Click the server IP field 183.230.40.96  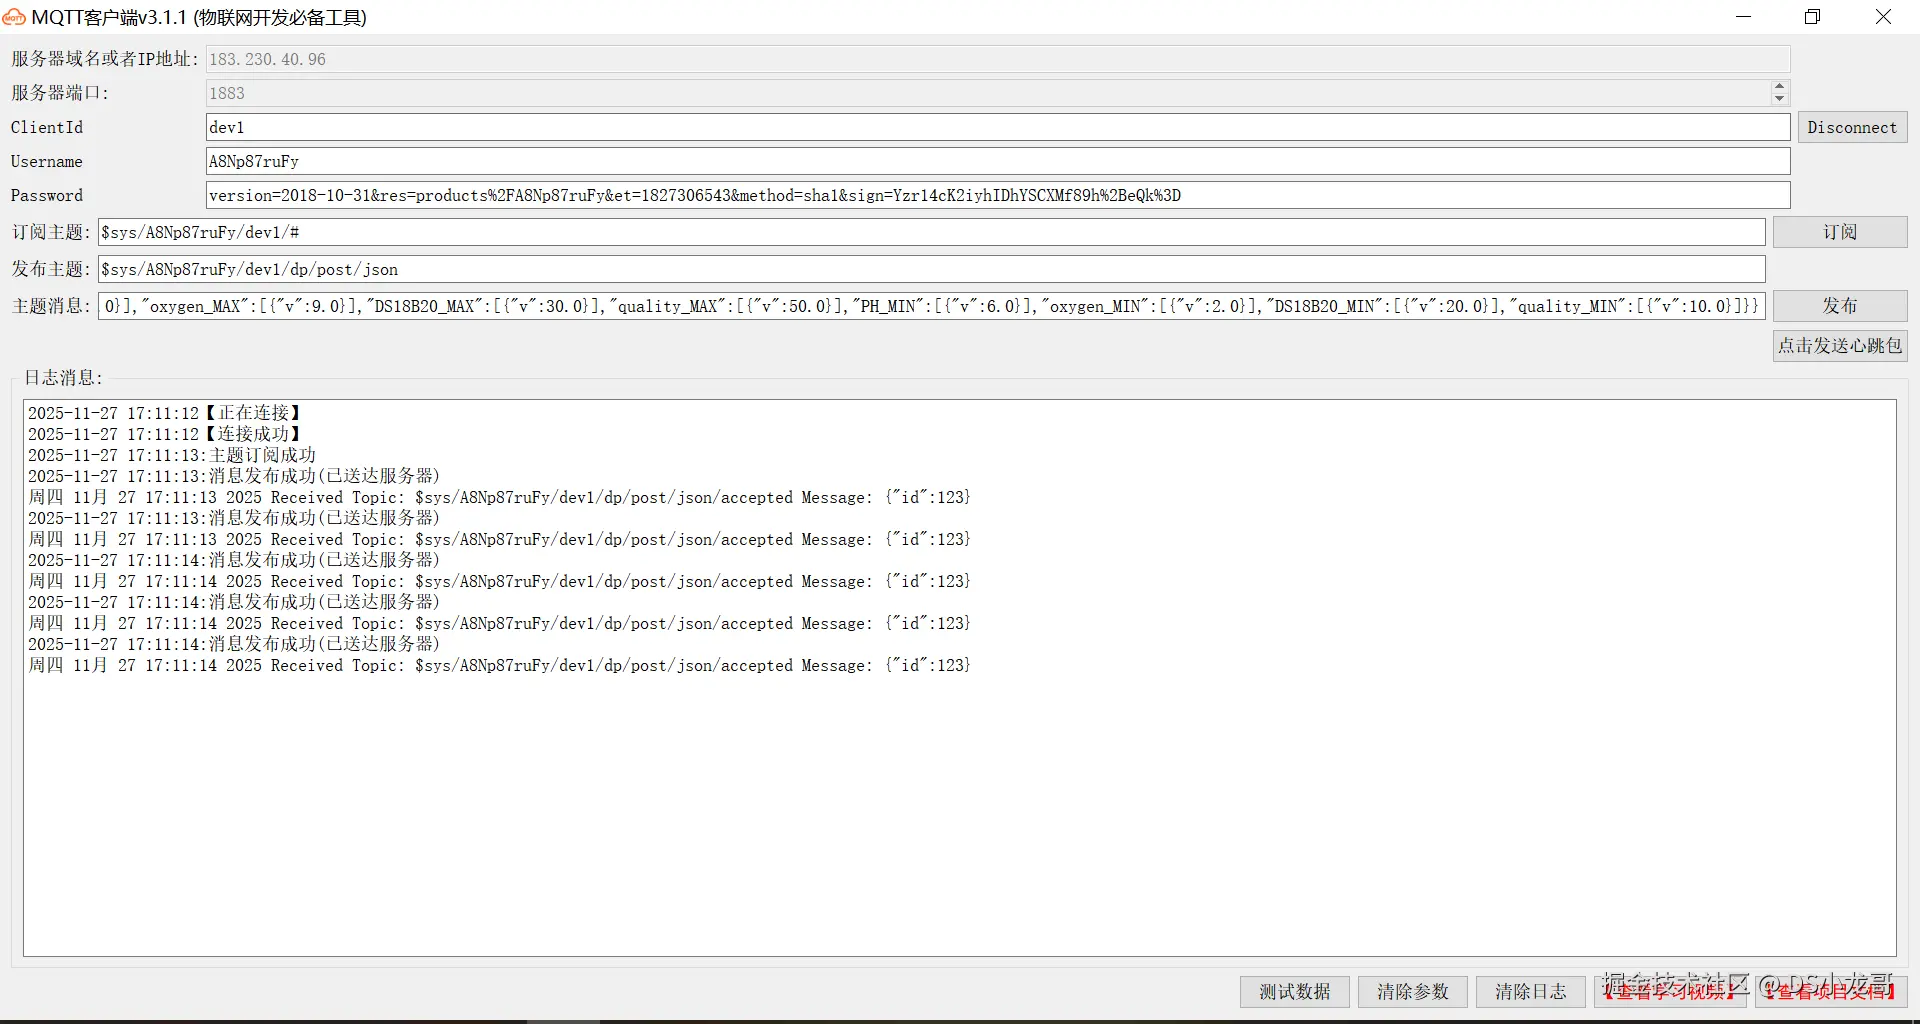pos(997,59)
